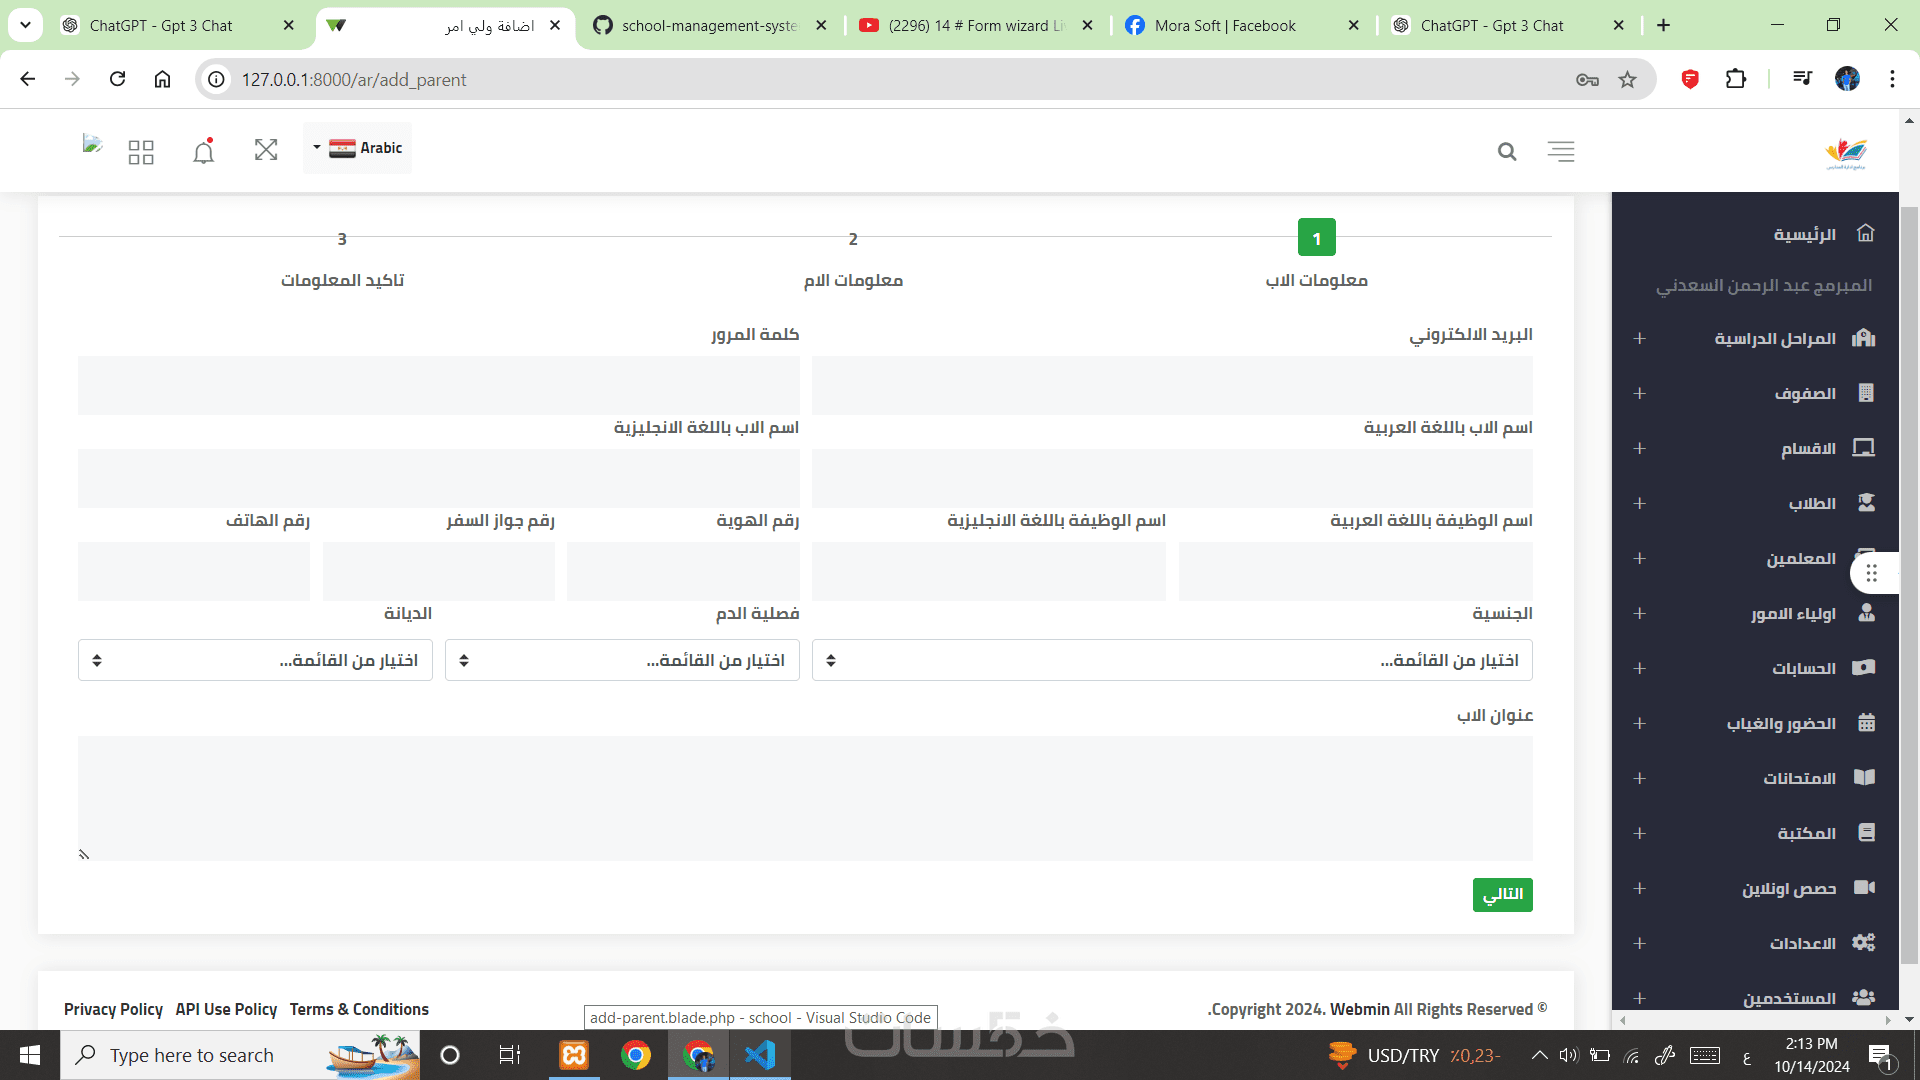Toggle the sidebar hamburger menu icon
1920x1080 pixels.
pos(1561,152)
